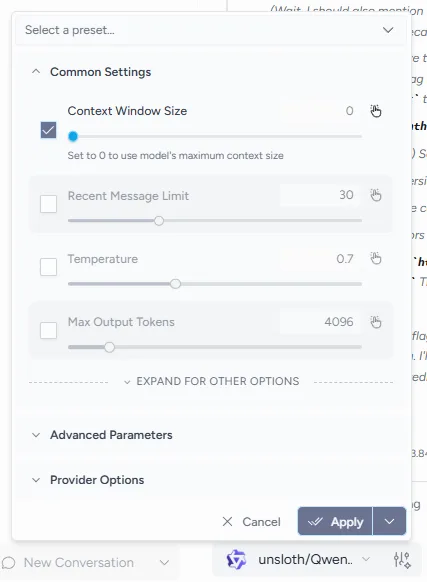Tick the Max Output Tokens checkbox

pyautogui.click(x=48, y=330)
